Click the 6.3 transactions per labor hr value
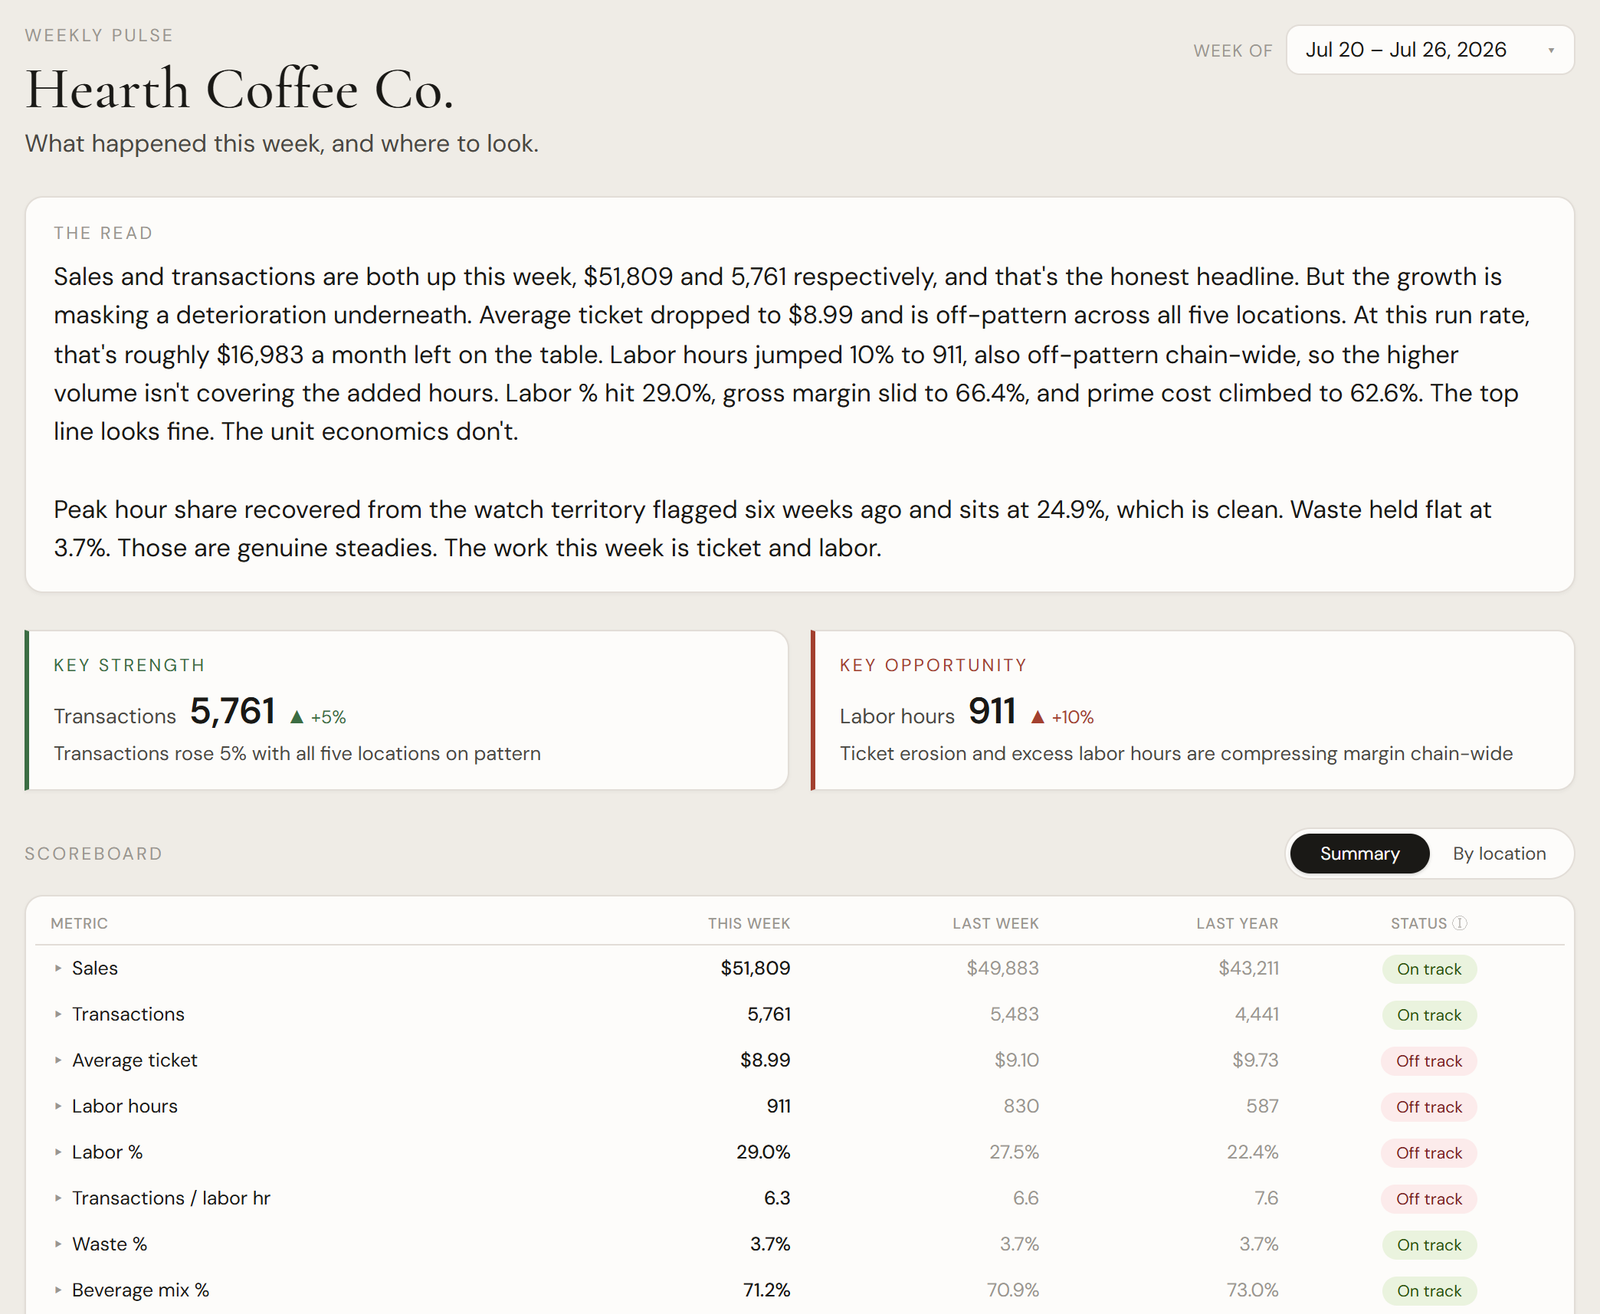Viewport: 1600px width, 1314px height. (x=777, y=1198)
